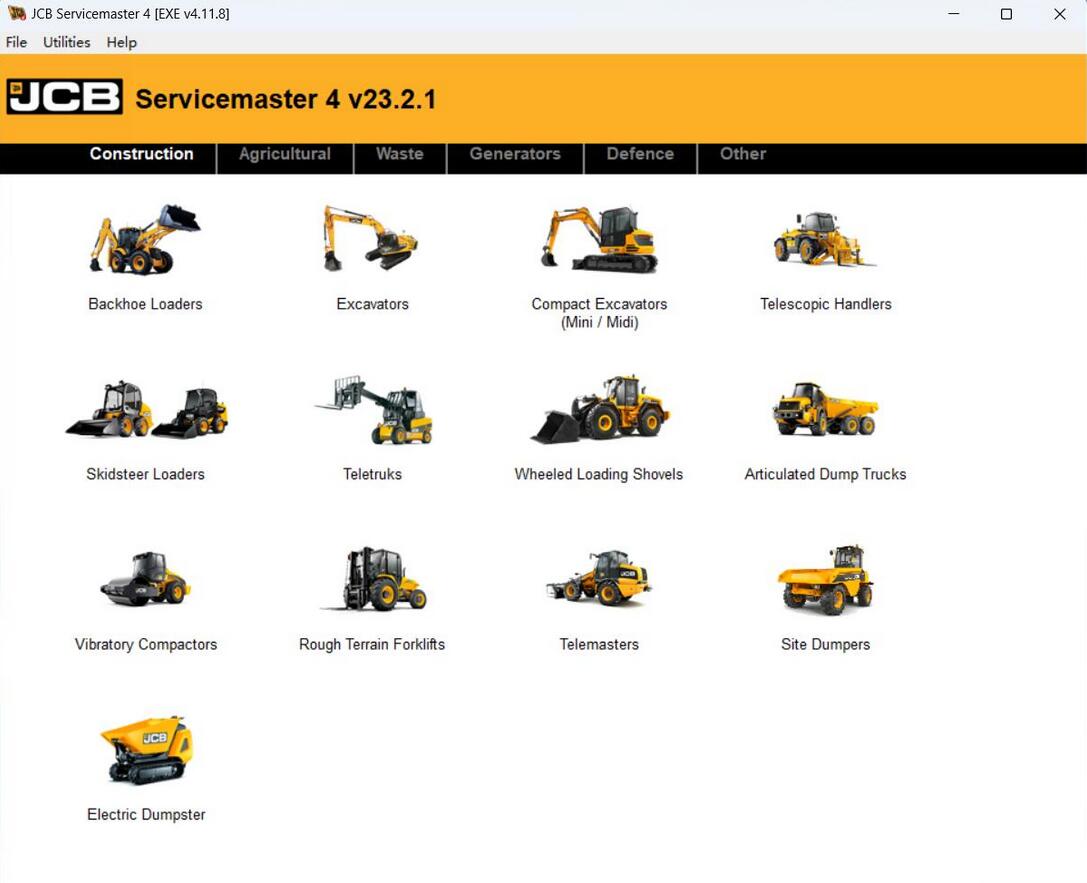Viewport: 1087px width, 883px height.
Task: Click the Site Dumpers text label
Action: [826, 645]
